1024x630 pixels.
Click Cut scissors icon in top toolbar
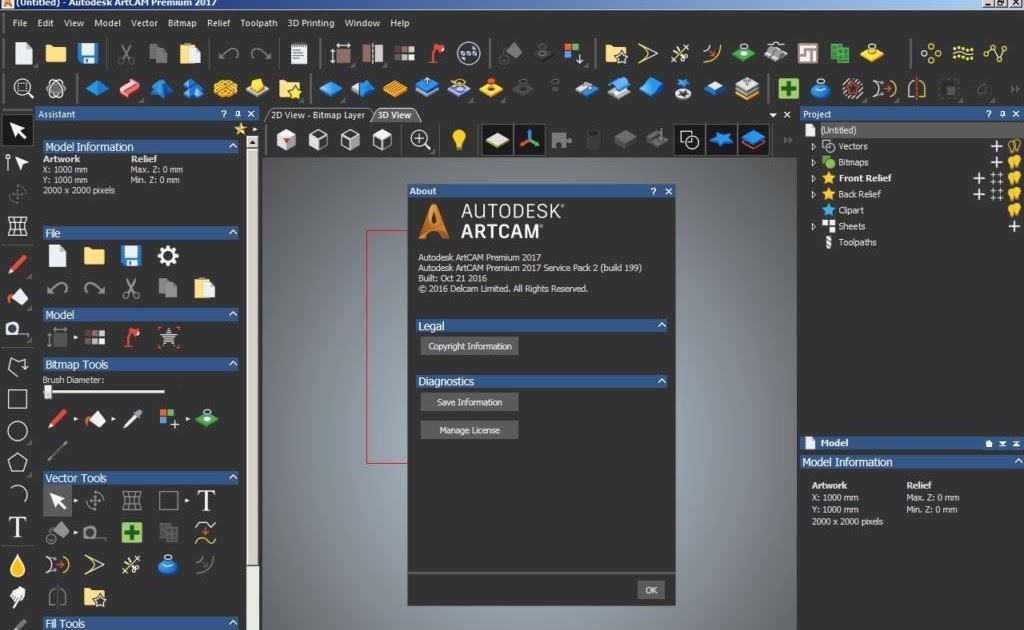(125, 54)
